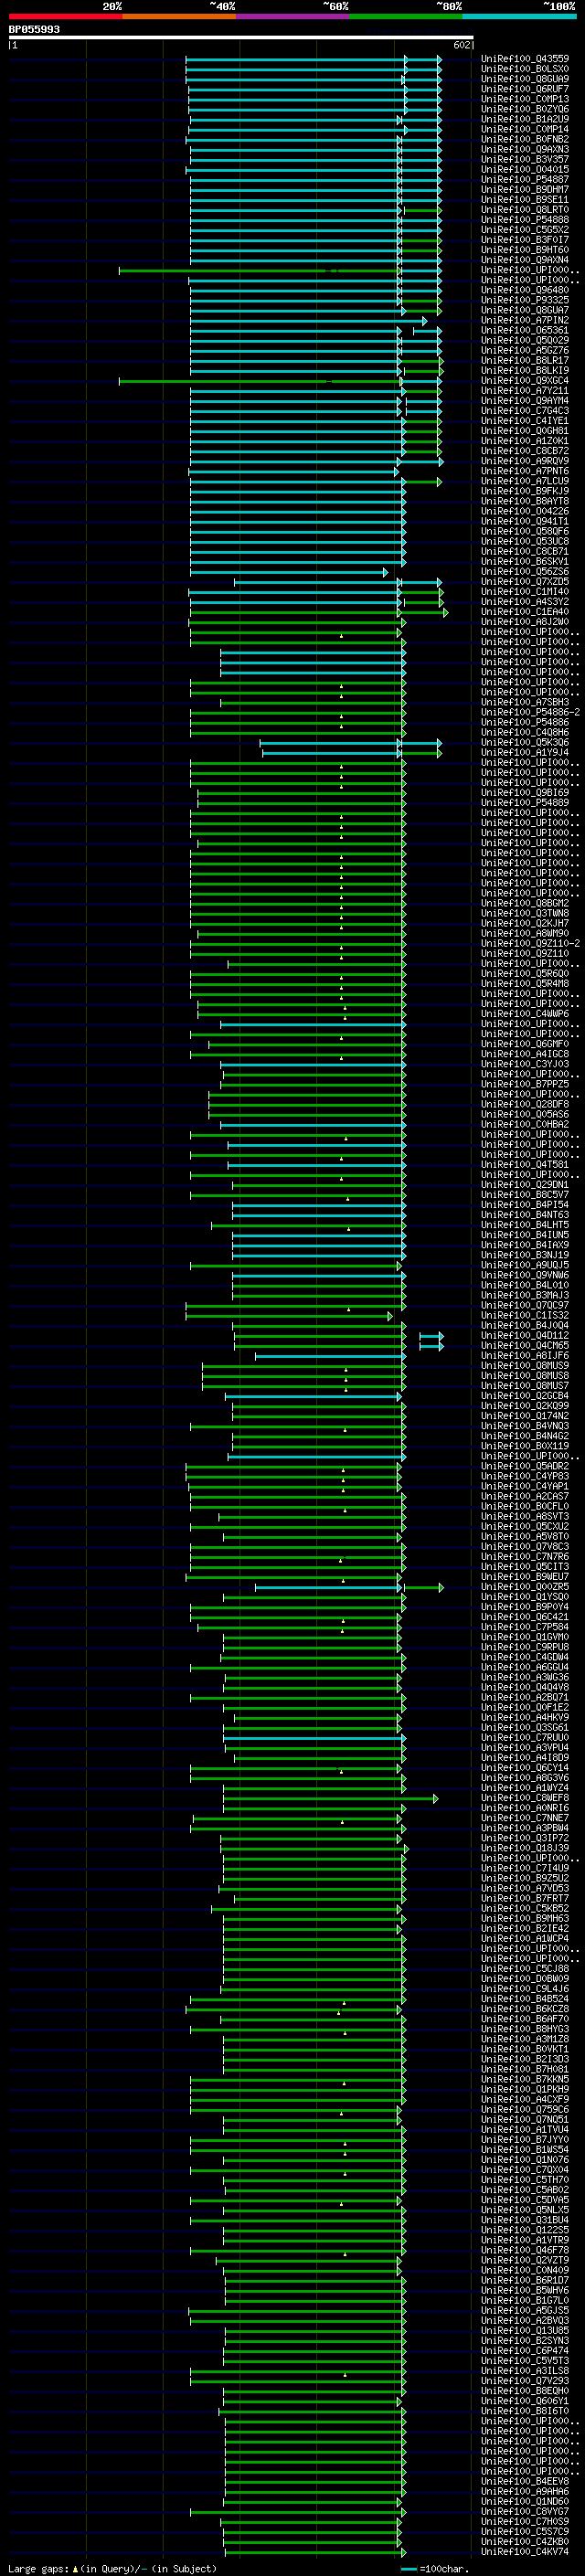Select hit label UniRef100_B7PPZ5
The height and width of the screenshot is (2576, 585).
[525, 1084]
